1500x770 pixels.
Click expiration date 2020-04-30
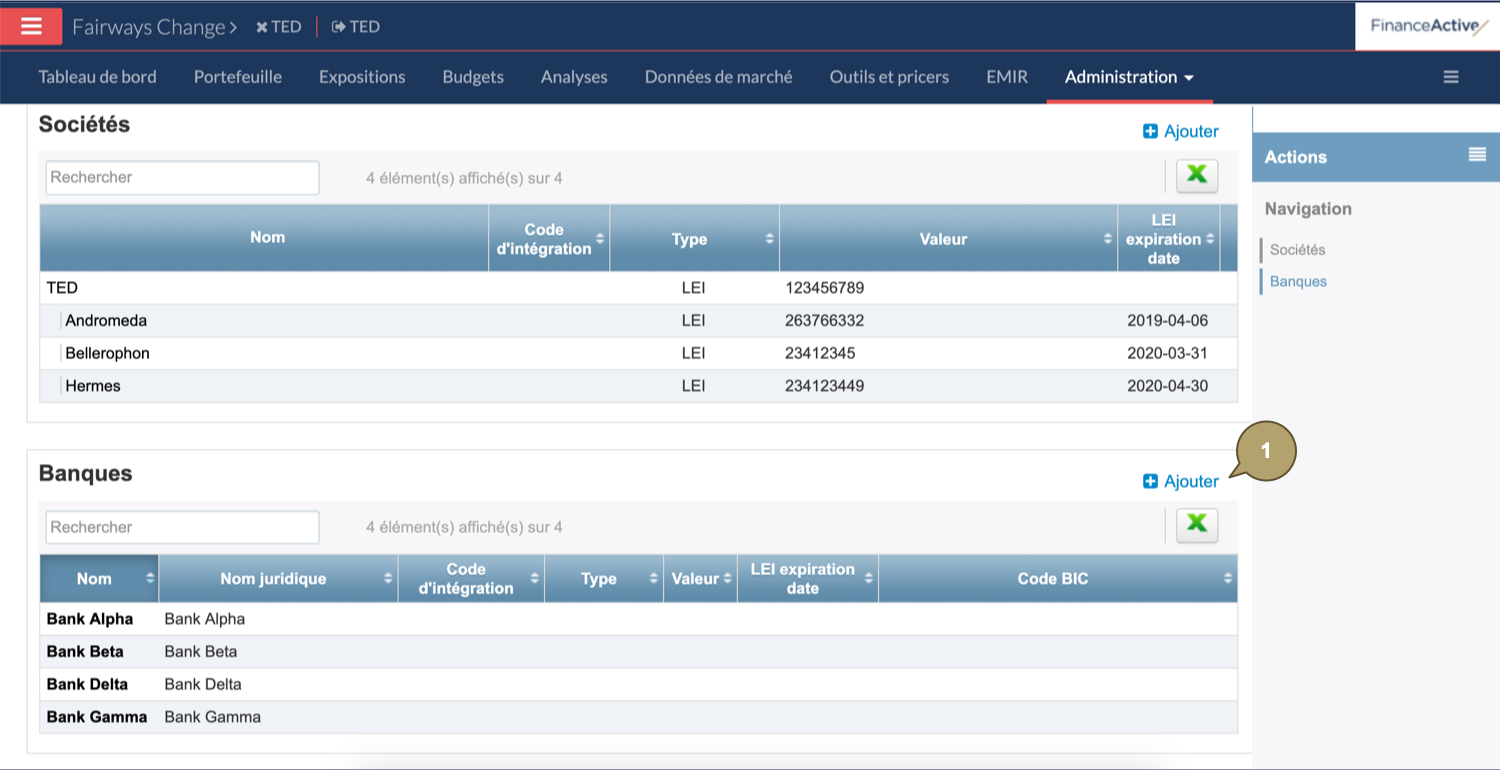click(x=1167, y=386)
